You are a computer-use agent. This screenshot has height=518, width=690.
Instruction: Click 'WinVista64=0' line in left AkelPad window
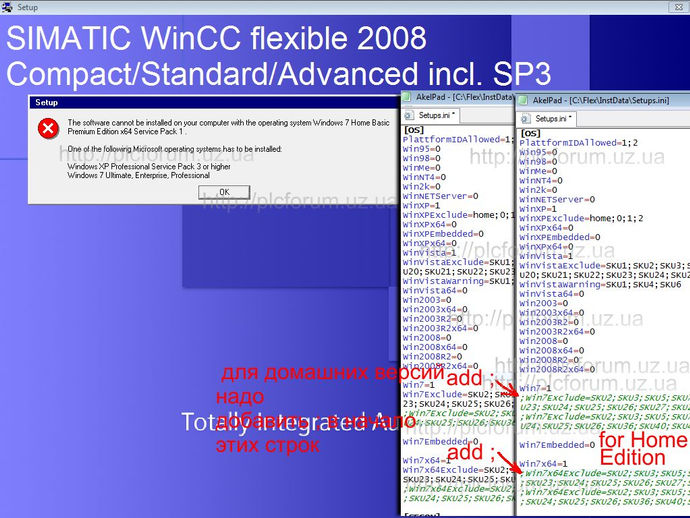(x=435, y=291)
